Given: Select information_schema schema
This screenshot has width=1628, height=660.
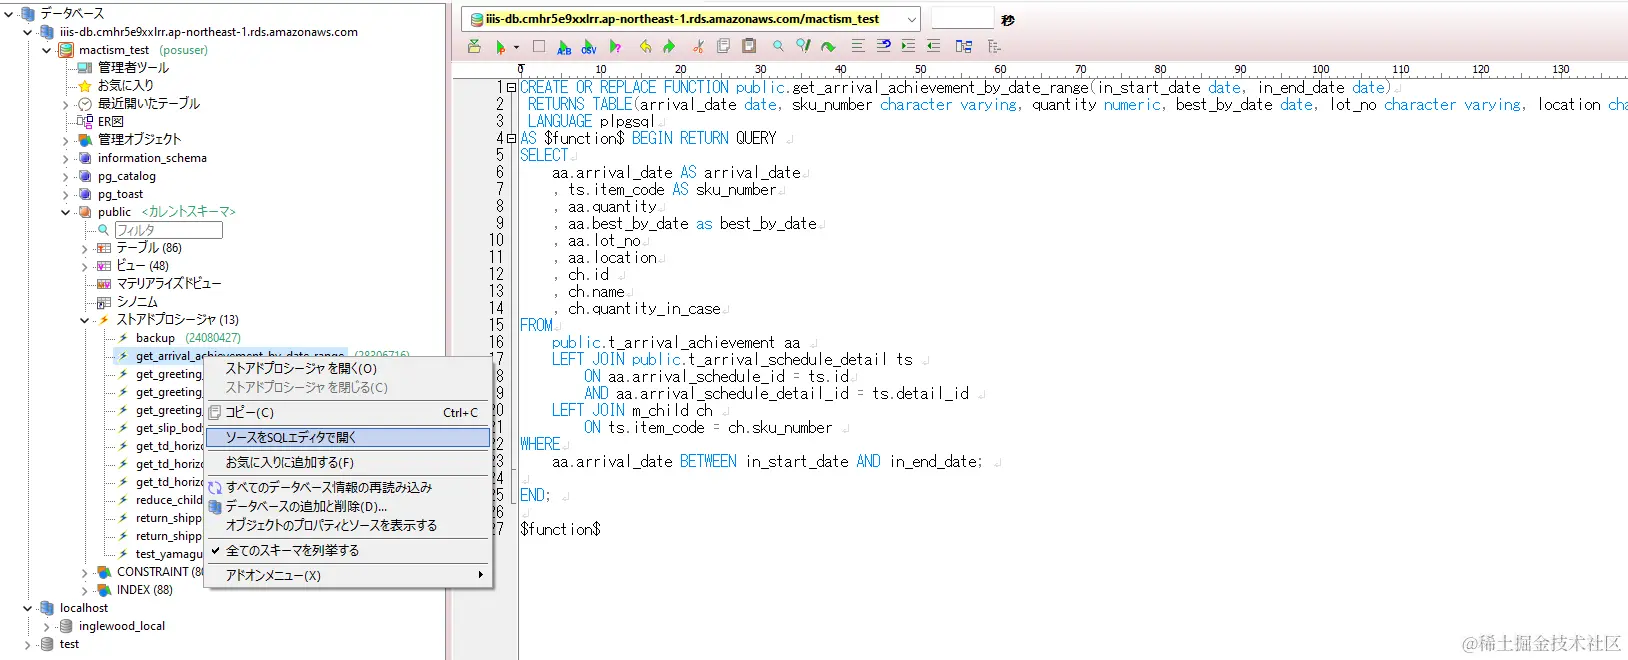Looking at the screenshot, I should pos(152,158).
